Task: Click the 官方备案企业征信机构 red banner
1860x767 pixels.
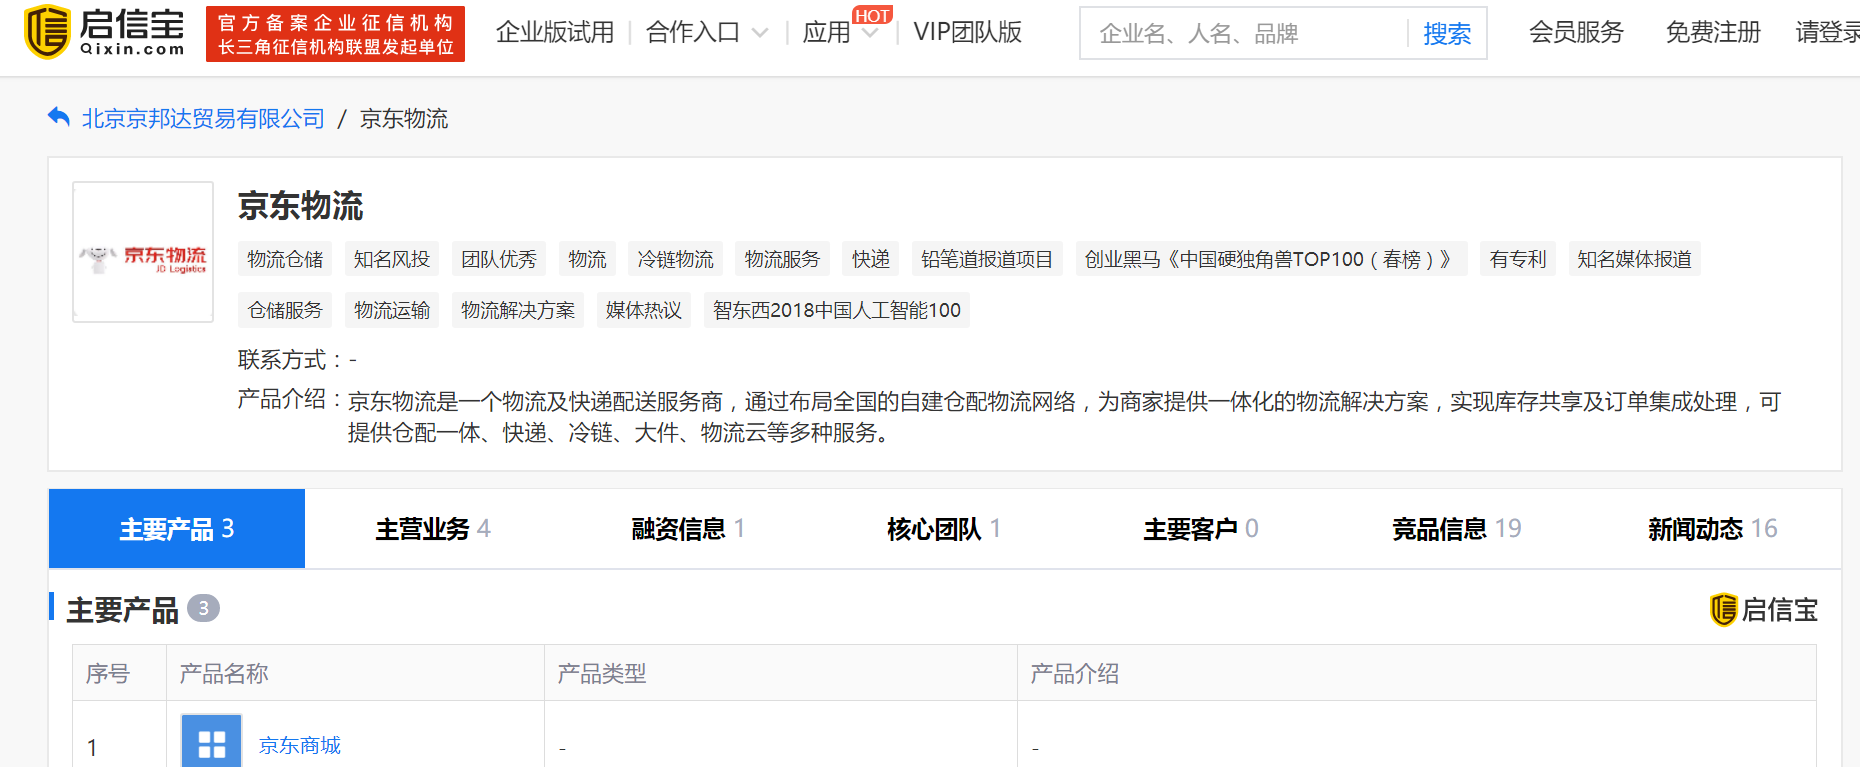Action: [335, 34]
